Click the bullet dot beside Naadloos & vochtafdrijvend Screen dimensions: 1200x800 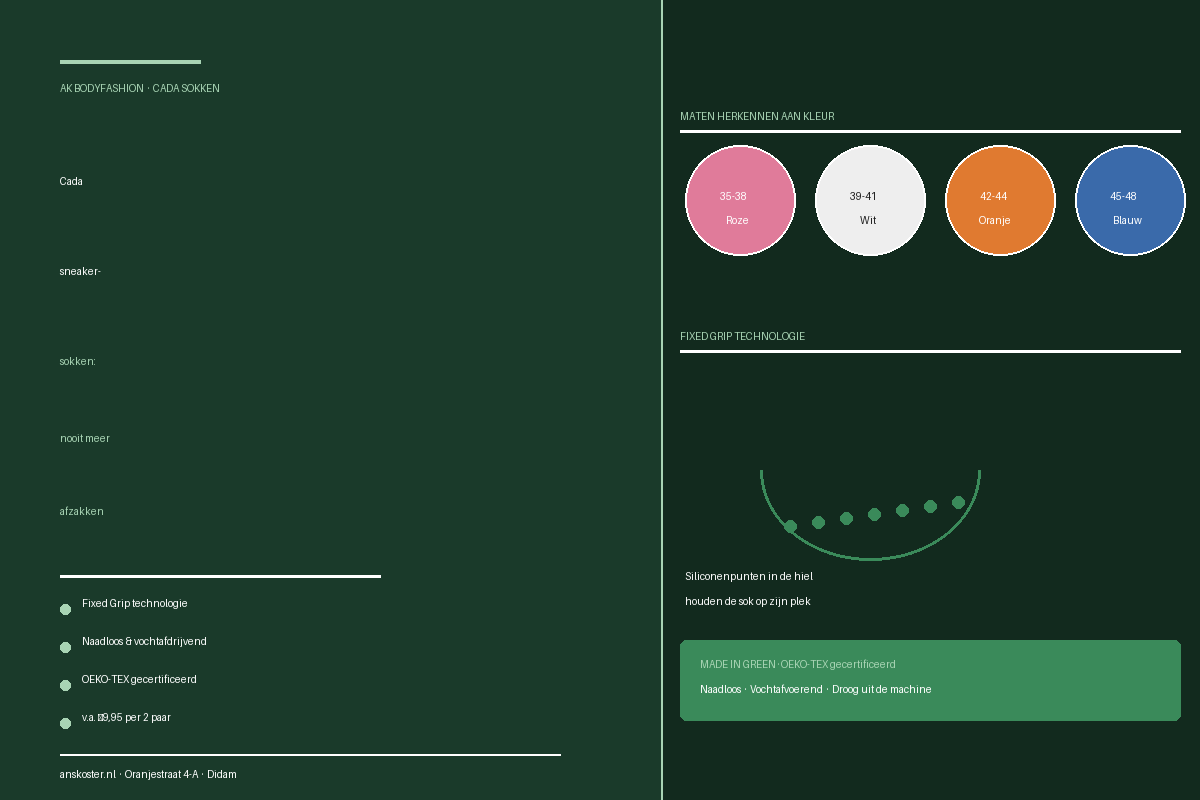click(x=65, y=647)
